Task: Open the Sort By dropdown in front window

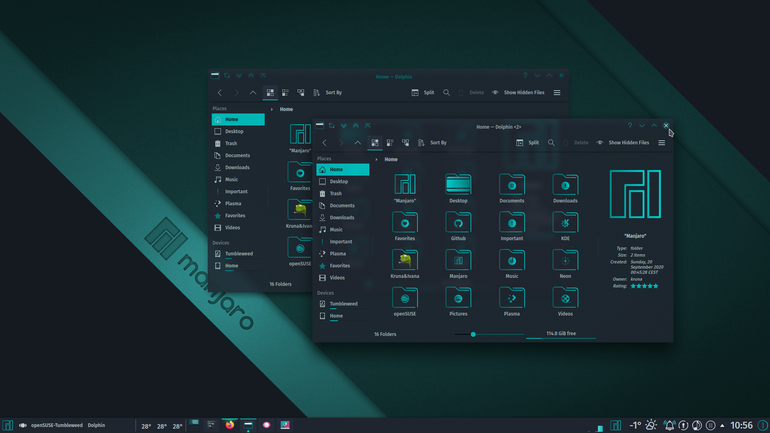Action: pos(433,143)
